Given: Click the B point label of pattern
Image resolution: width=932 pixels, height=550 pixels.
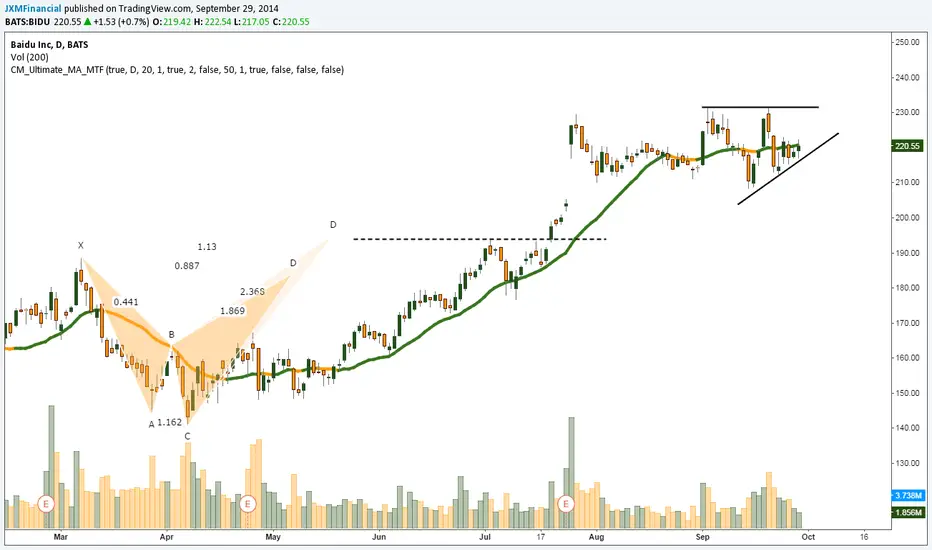Looking at the screenshot, I should click(x=172, y=335).
